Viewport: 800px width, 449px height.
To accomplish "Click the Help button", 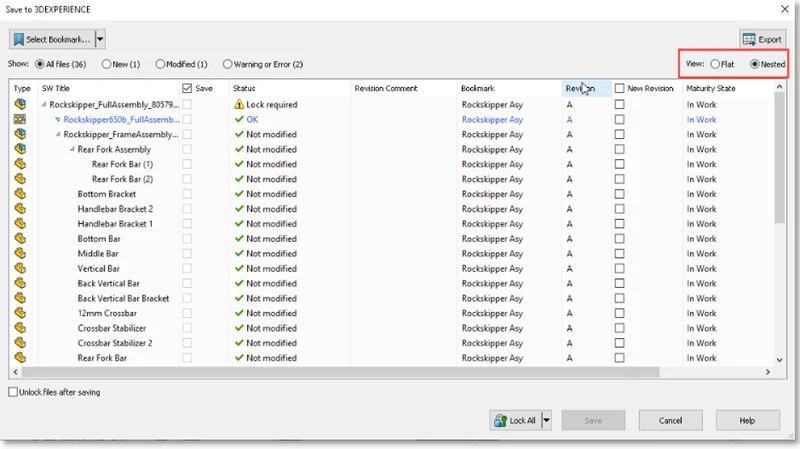I will [x=746, y=421].
